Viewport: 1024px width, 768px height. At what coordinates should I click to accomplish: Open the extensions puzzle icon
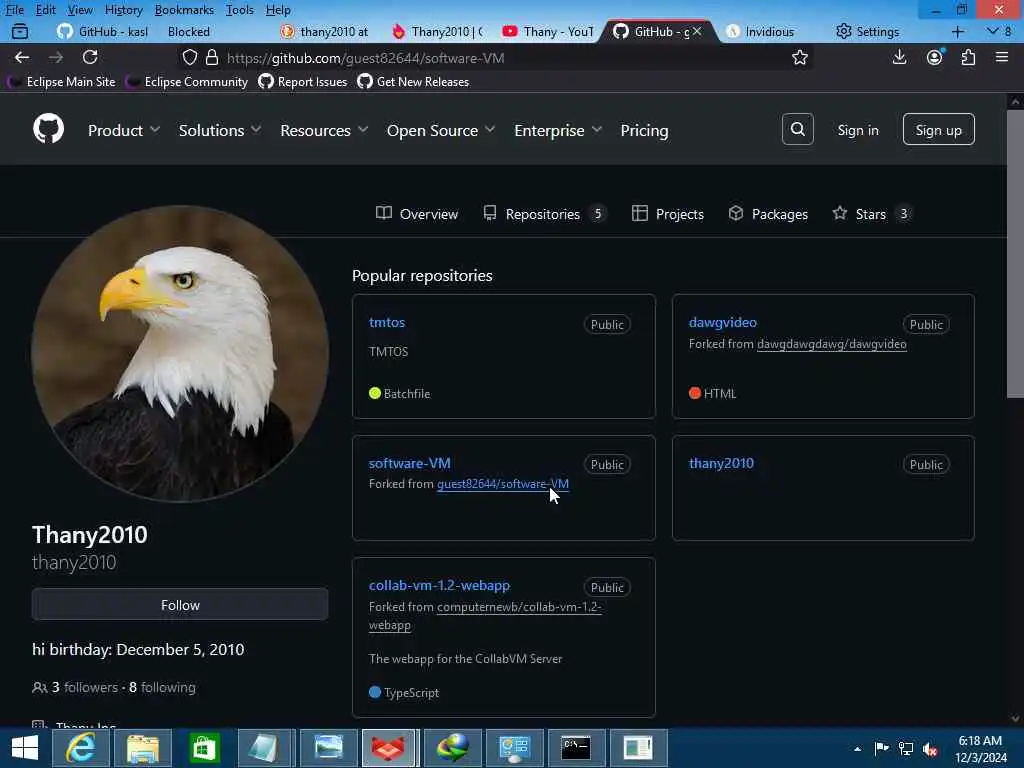968,57
